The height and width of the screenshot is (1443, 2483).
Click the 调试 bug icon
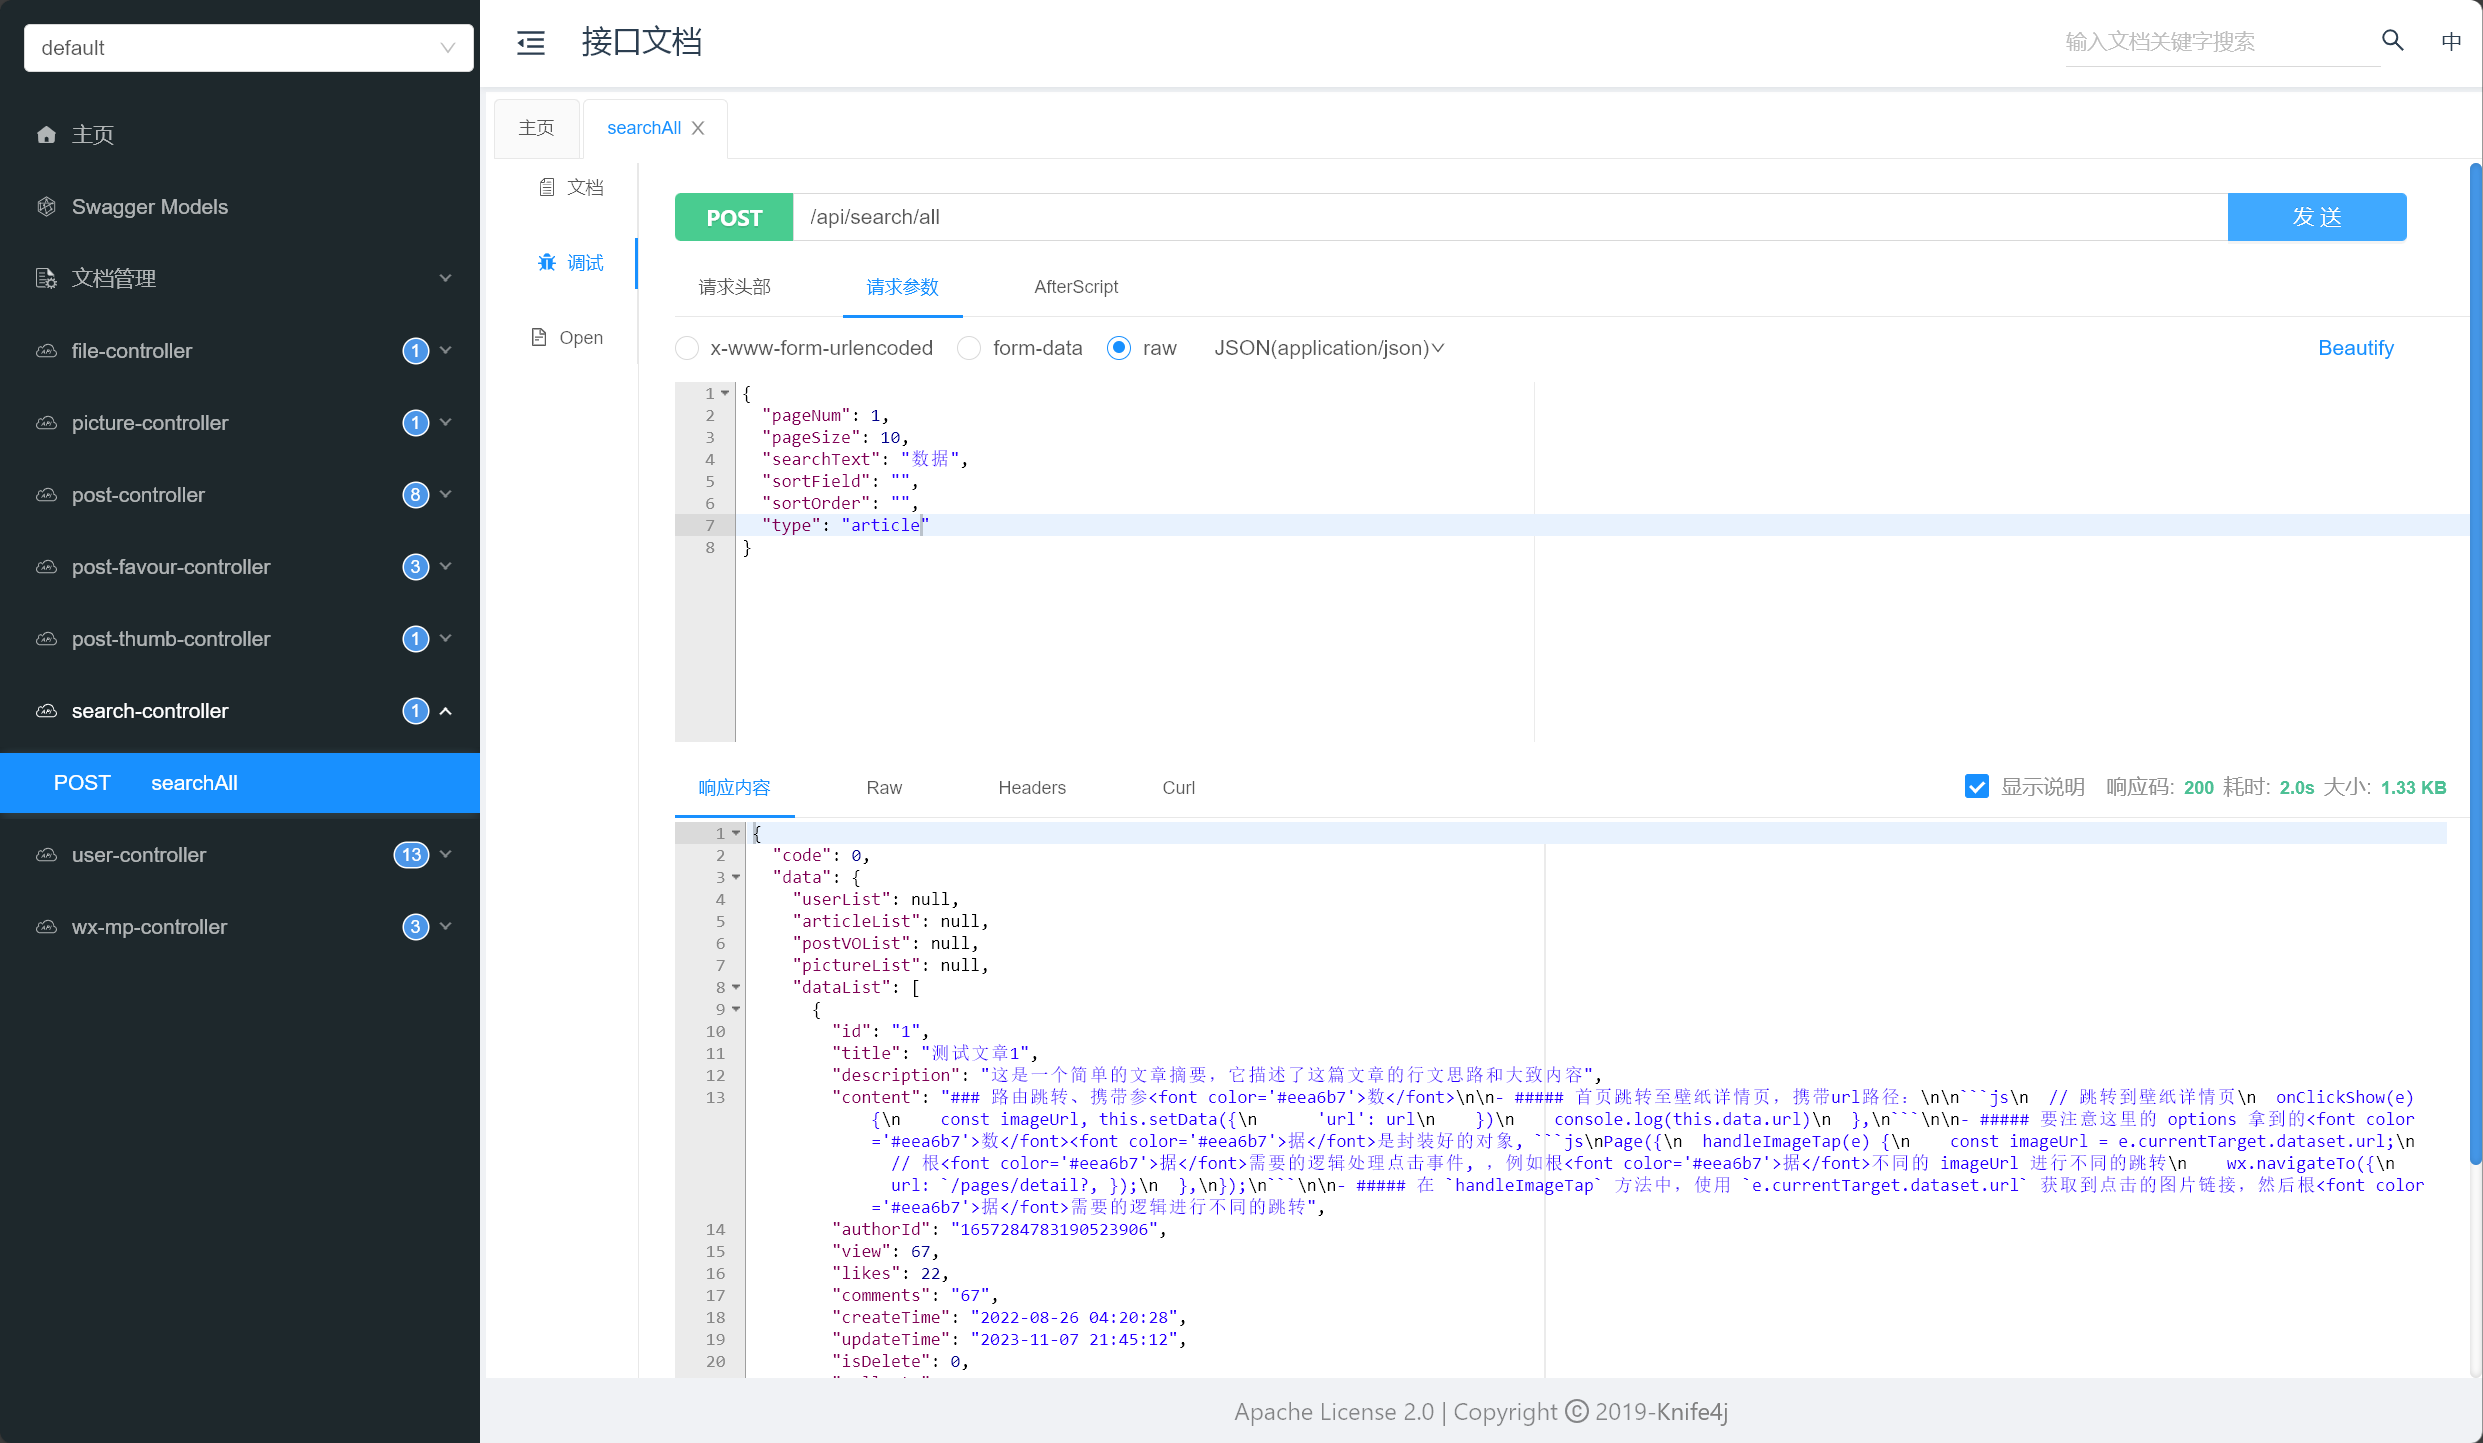pyautogui.click(x=547, y=262)
